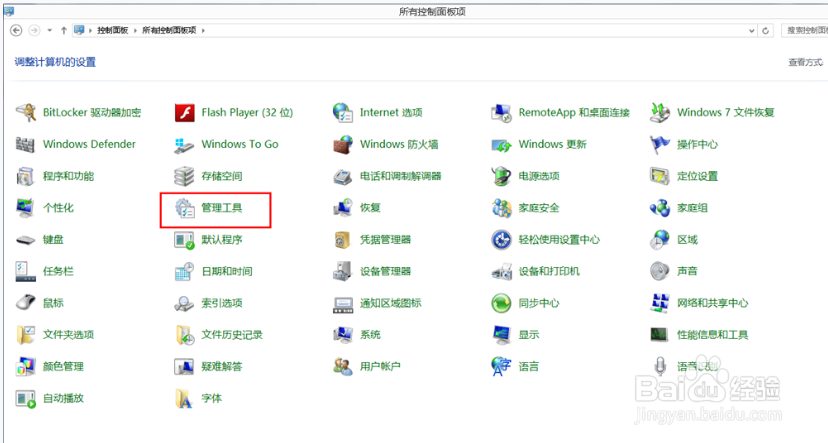Open the 凭据管理器 safe icon
Image resolution: width=828 pixels, height=443 pixels.
pos(343,240)
